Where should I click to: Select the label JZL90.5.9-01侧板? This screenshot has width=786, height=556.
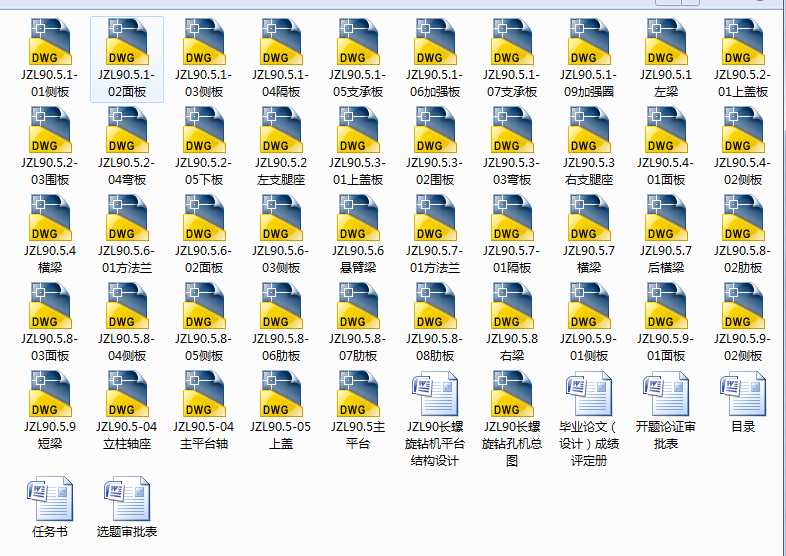[x=589, y=347]
